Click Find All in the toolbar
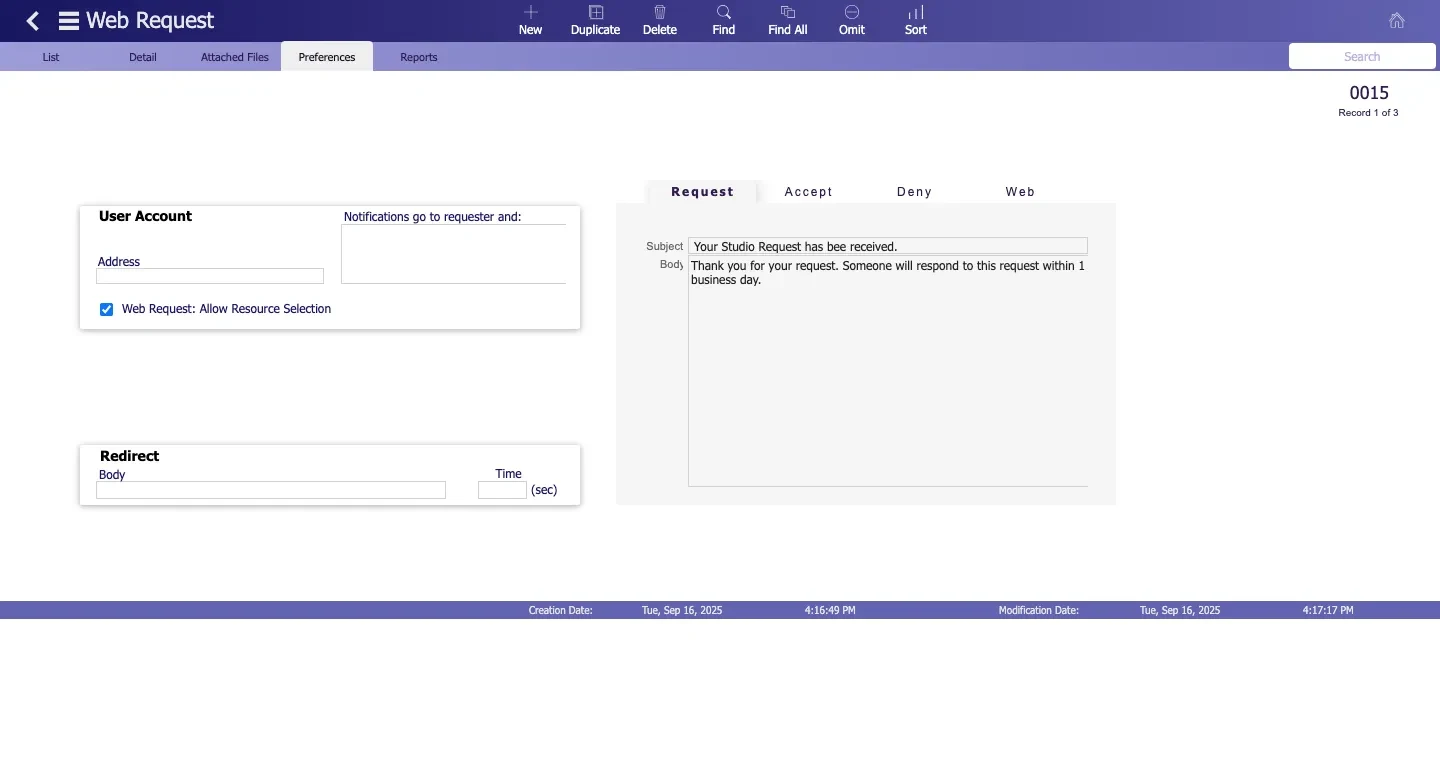 (788, 20)
